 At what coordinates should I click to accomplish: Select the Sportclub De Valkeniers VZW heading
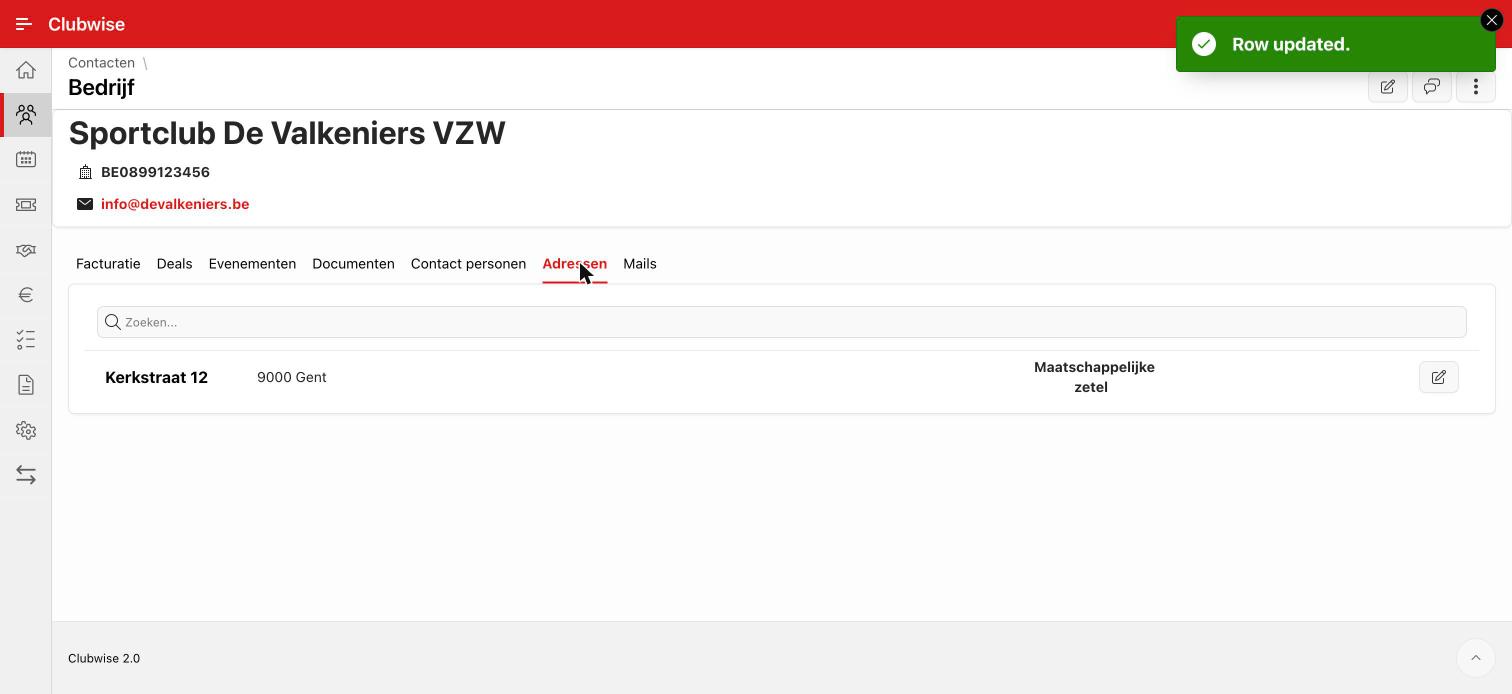[x=287, y=133]
